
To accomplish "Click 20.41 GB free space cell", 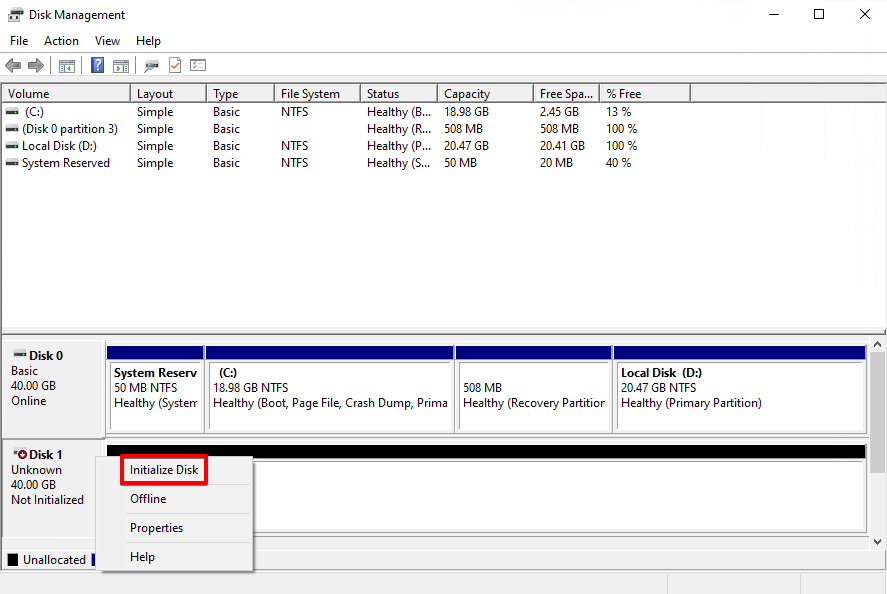I will tap(562, 146).
